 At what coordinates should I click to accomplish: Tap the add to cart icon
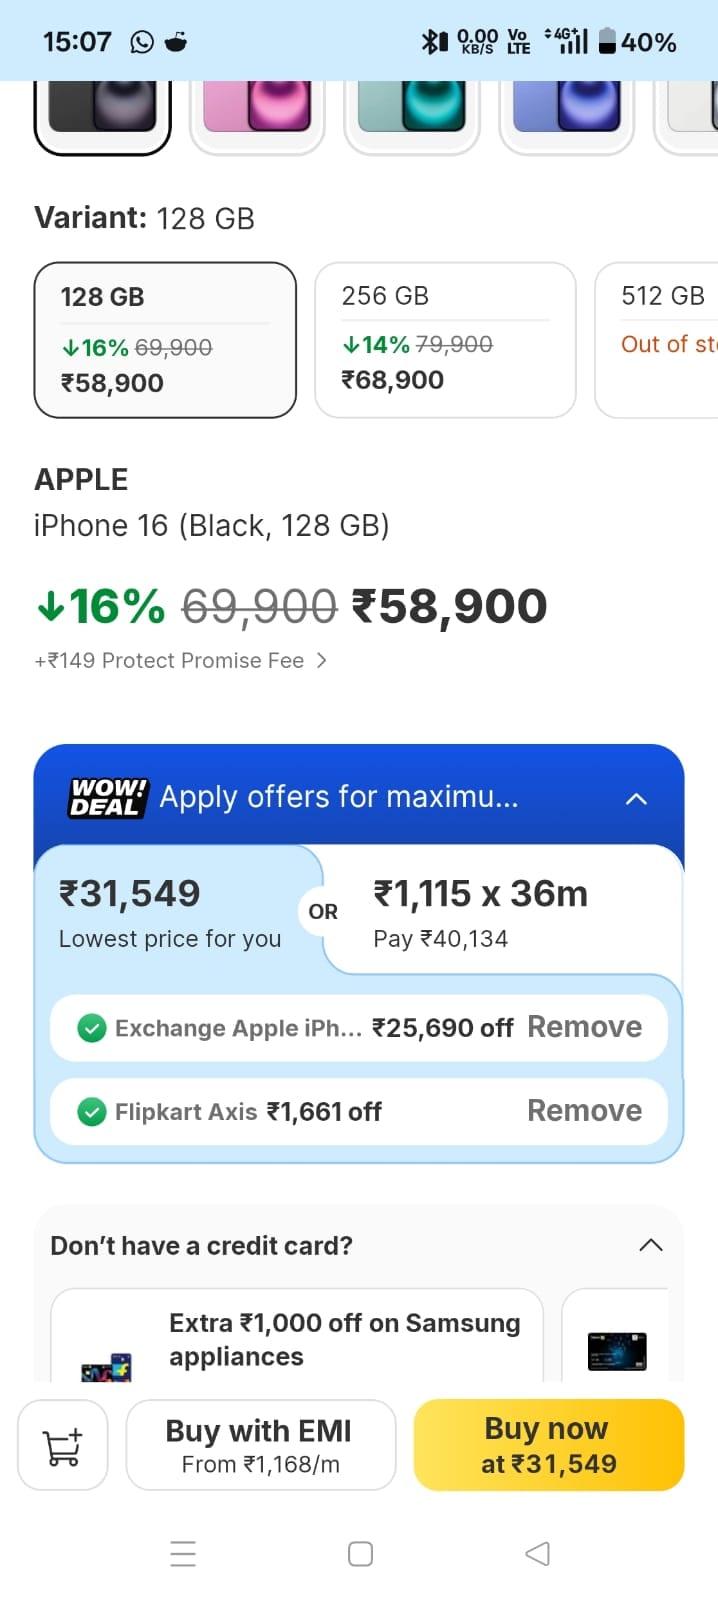[63, 1446]
